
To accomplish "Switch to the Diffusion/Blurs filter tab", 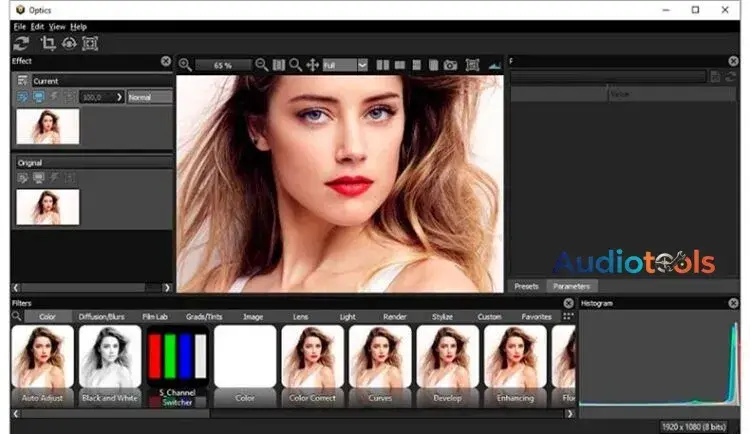I will point(100,316).
